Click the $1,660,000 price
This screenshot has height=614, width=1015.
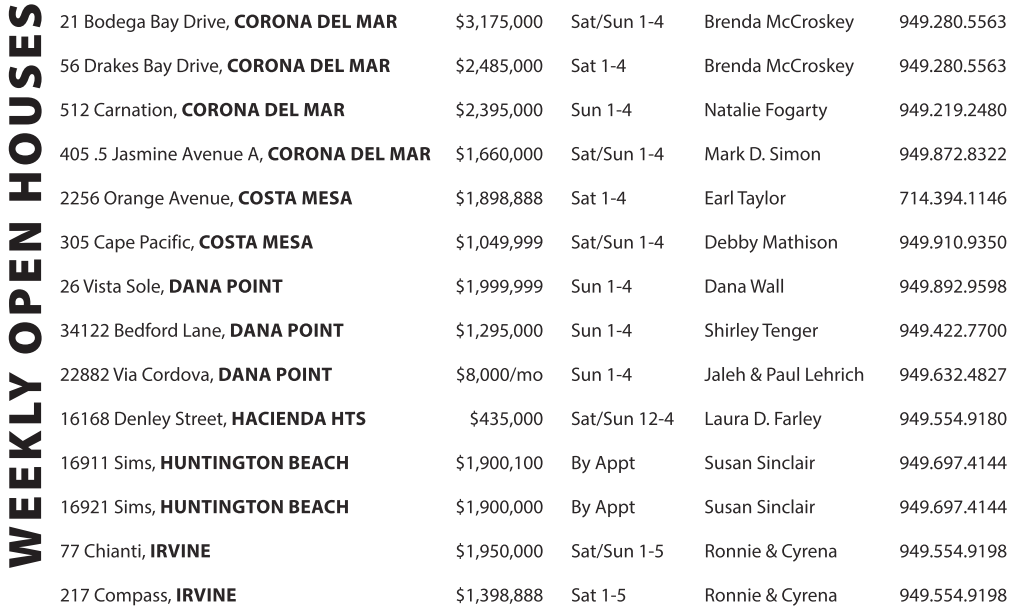pyautogui.click(x=499, y=154)
